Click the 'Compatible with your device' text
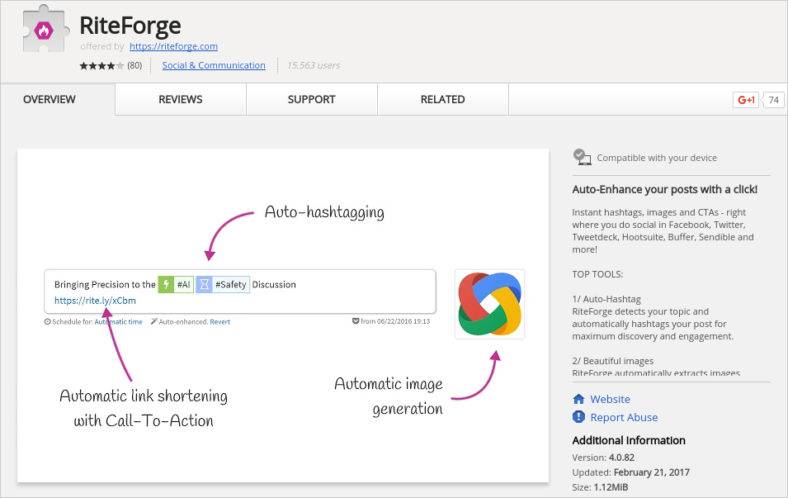The height and width of the screenshot is (498, 788). pyautogui.click(x=656, y=158)
